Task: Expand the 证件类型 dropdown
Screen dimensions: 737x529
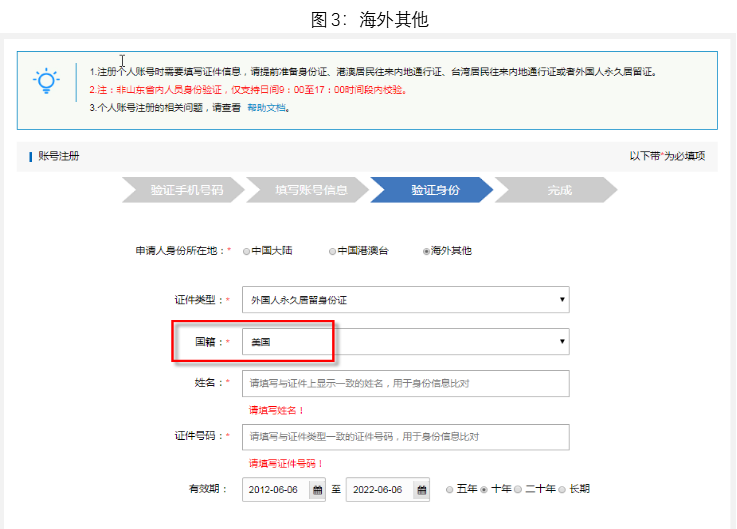Action: (405, 299)
